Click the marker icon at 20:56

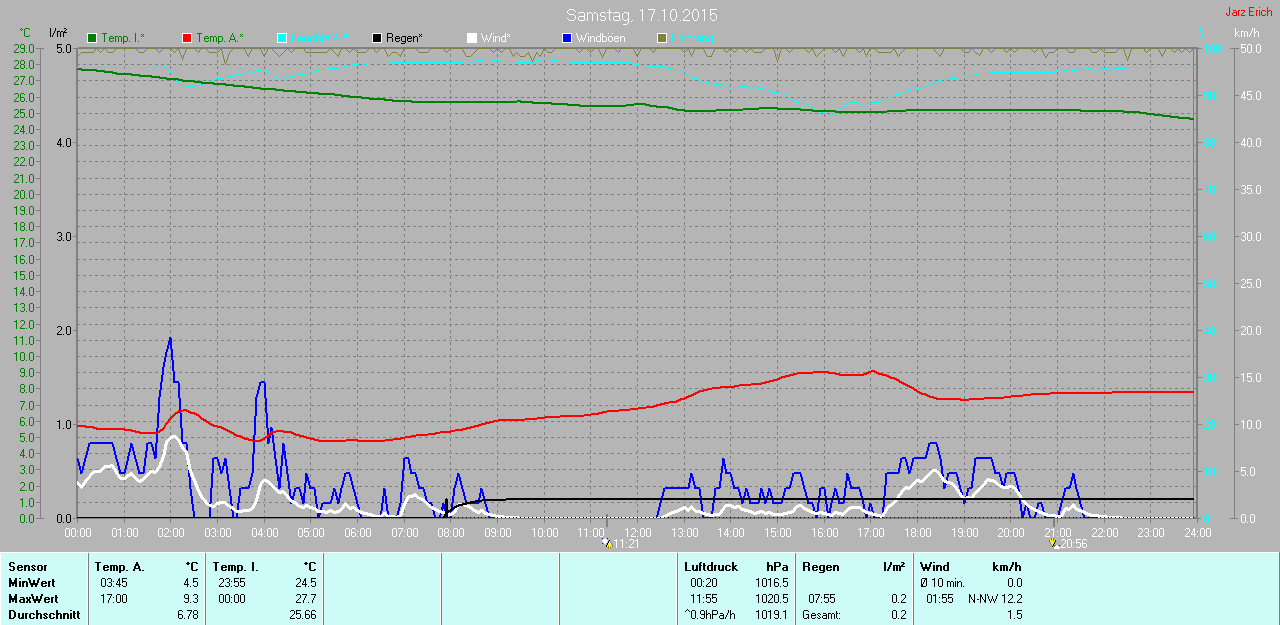(1053, 544)
